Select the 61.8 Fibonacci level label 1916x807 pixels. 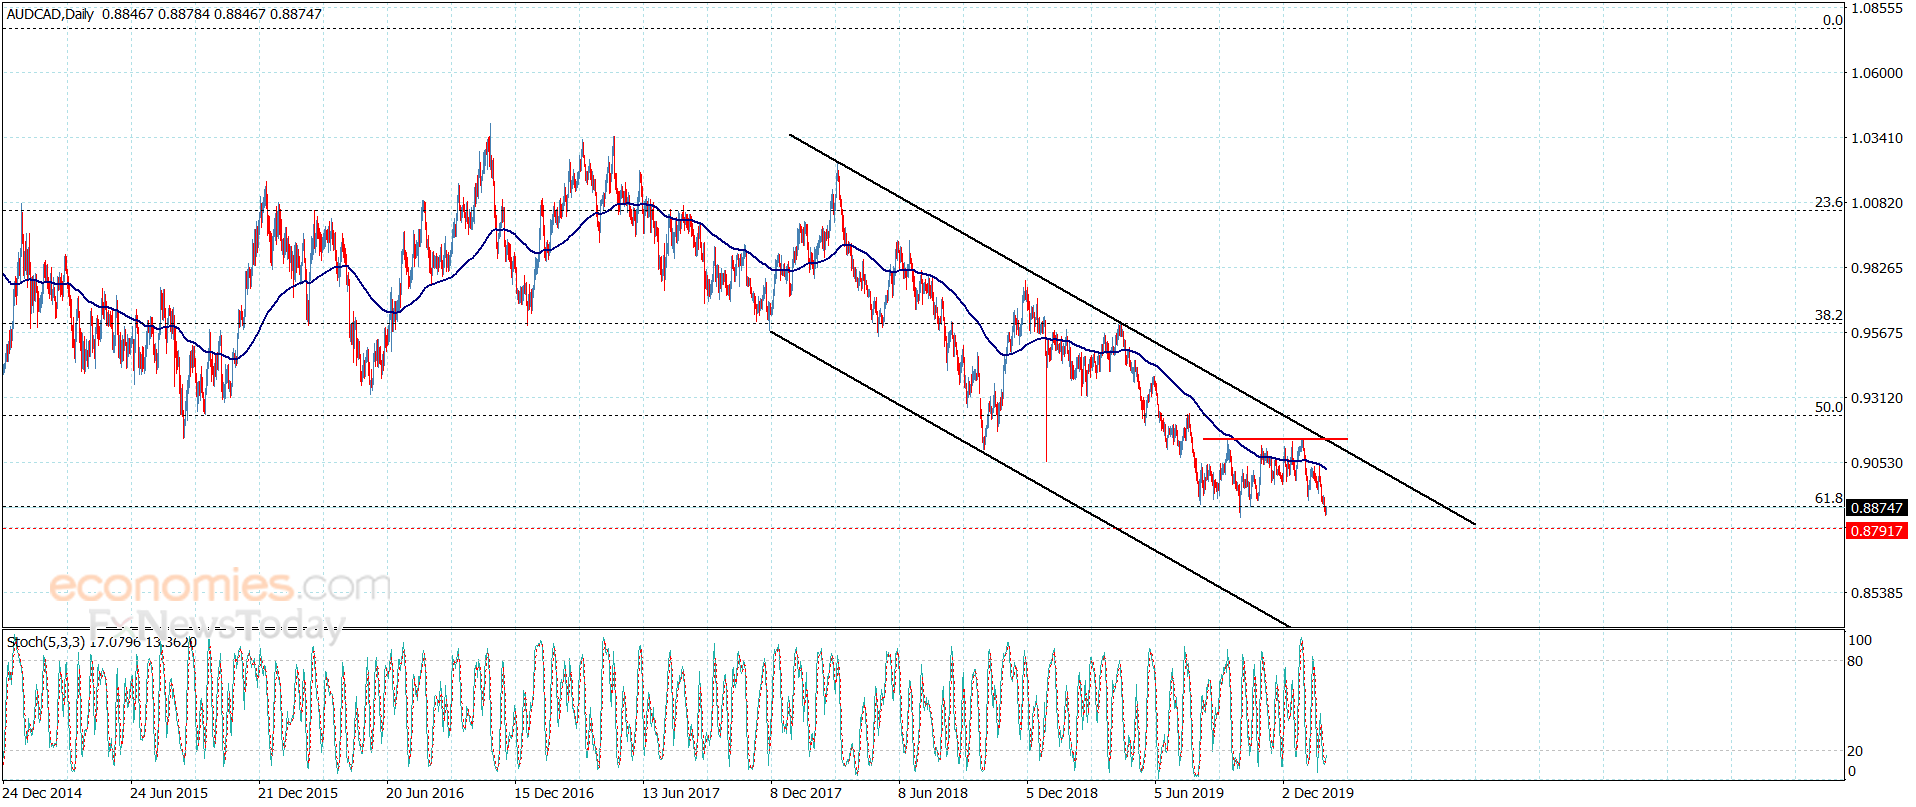(1829, 498)
